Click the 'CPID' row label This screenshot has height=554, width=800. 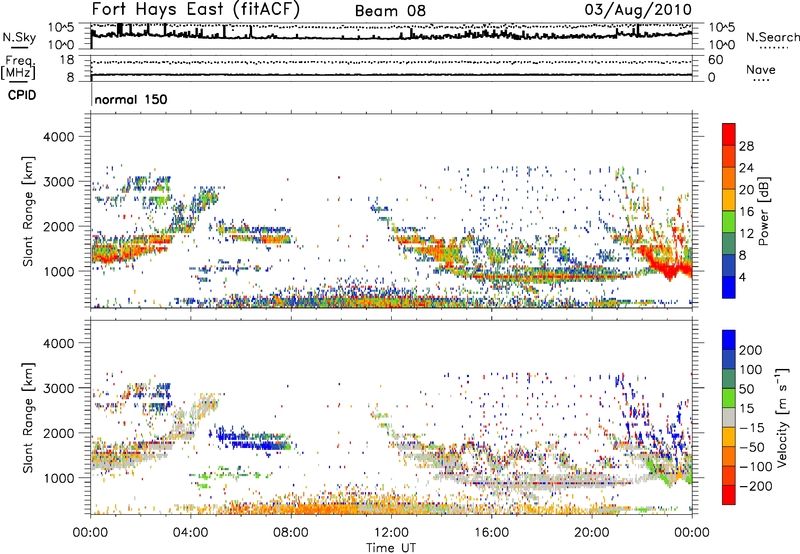point(22,95)
